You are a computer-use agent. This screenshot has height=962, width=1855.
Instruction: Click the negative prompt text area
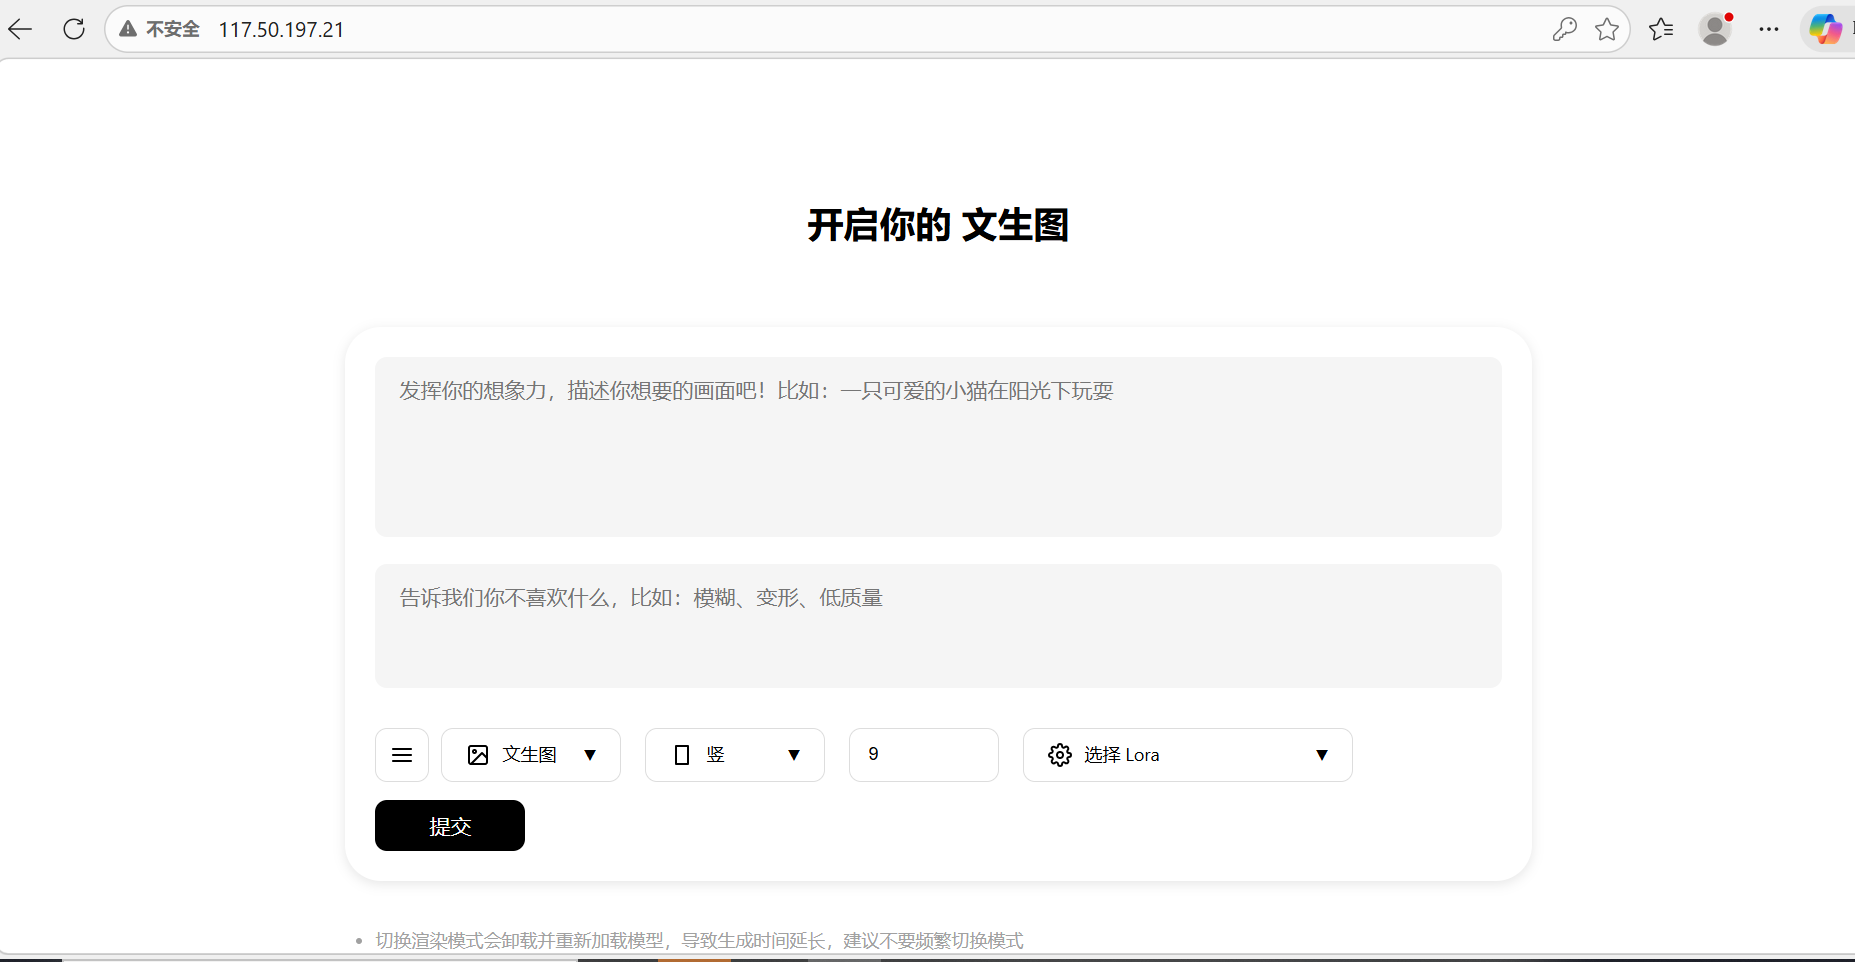pyautogui.click(x=938, y=626)
